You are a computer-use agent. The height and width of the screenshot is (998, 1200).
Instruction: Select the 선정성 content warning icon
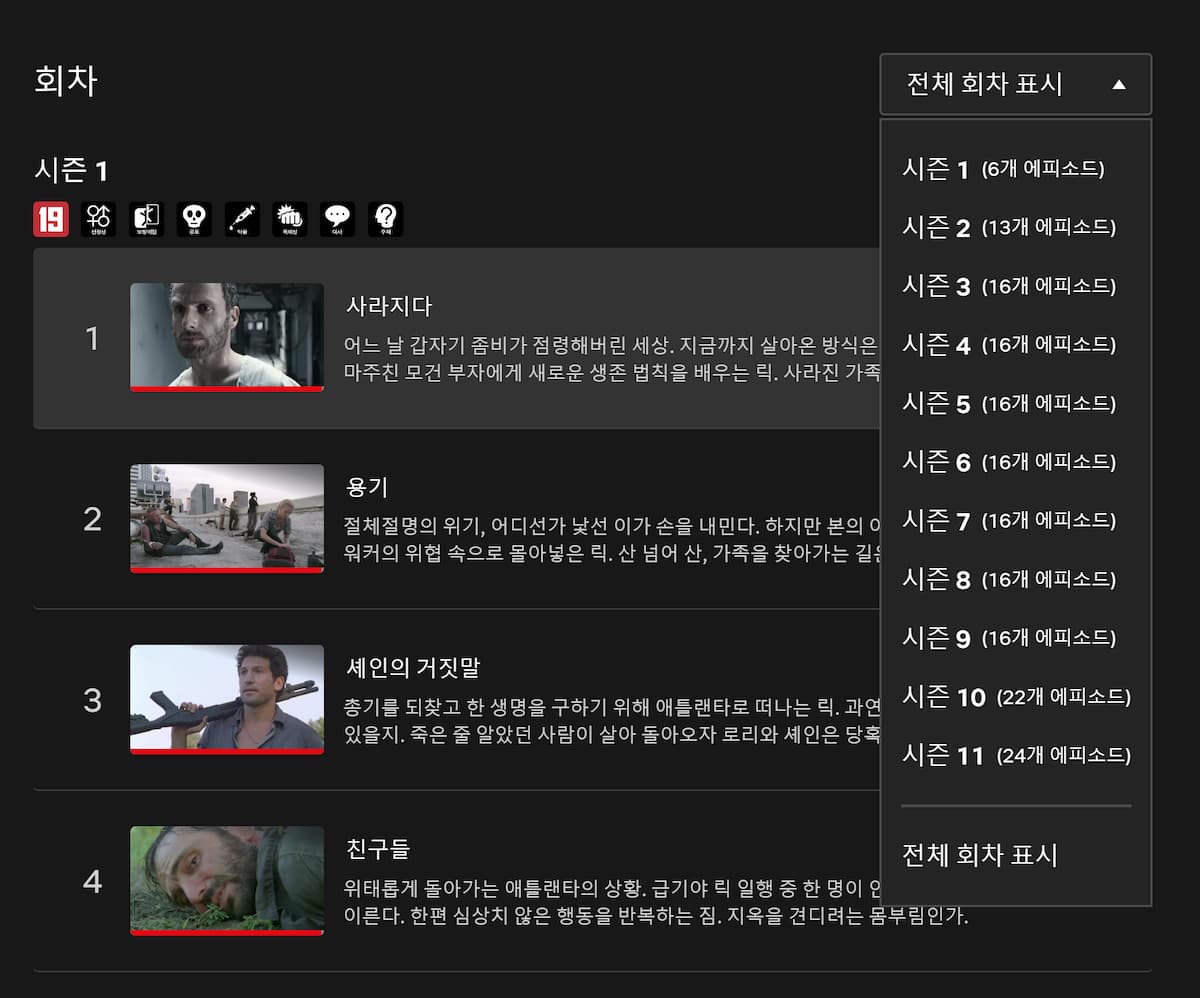97,219
